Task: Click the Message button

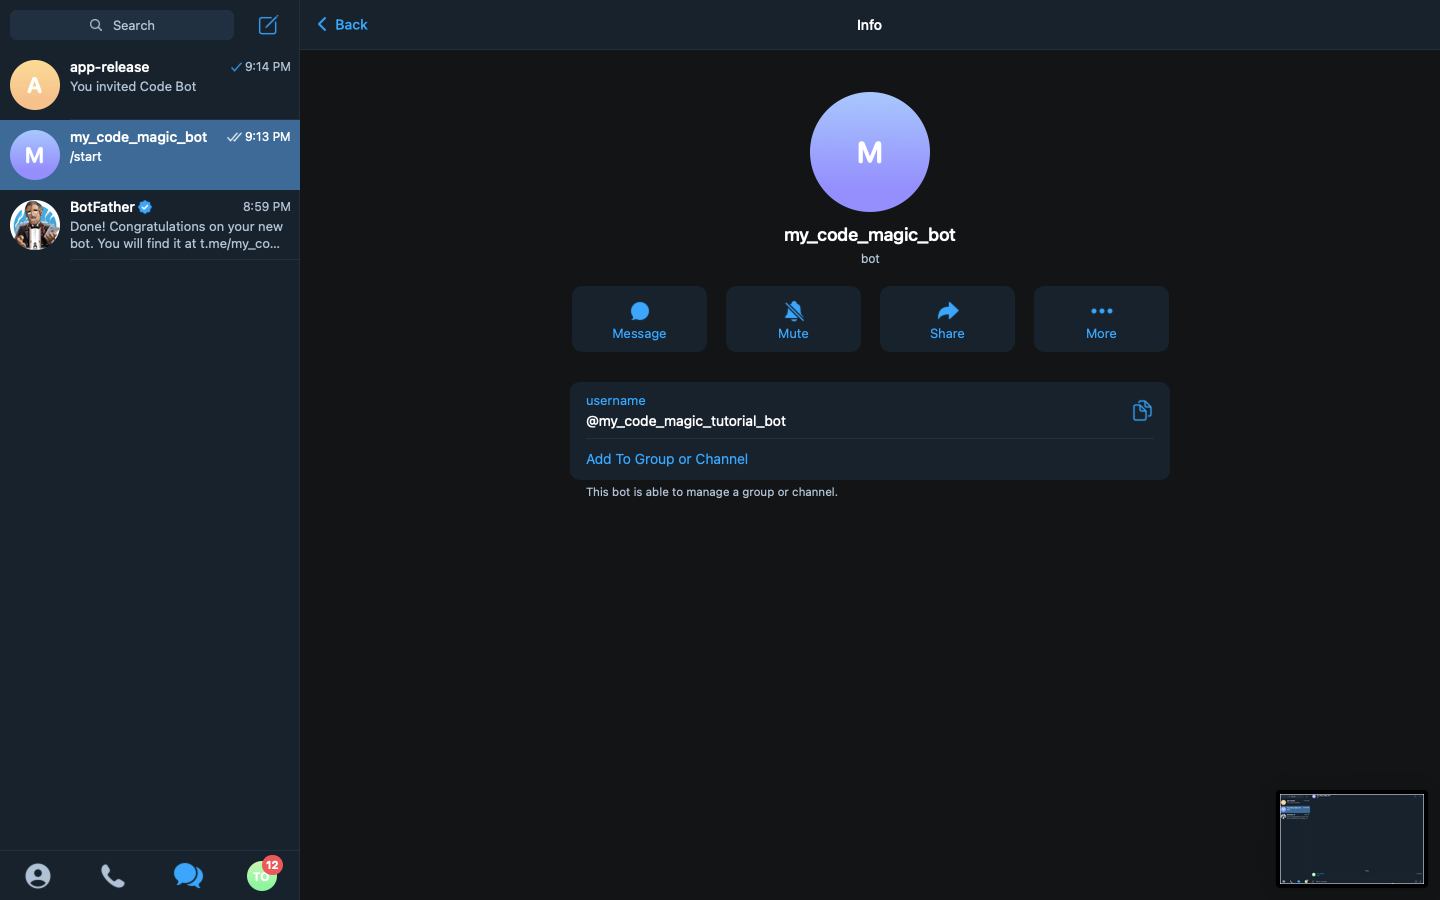Action: pyautogui.click(x=639, y=319)
